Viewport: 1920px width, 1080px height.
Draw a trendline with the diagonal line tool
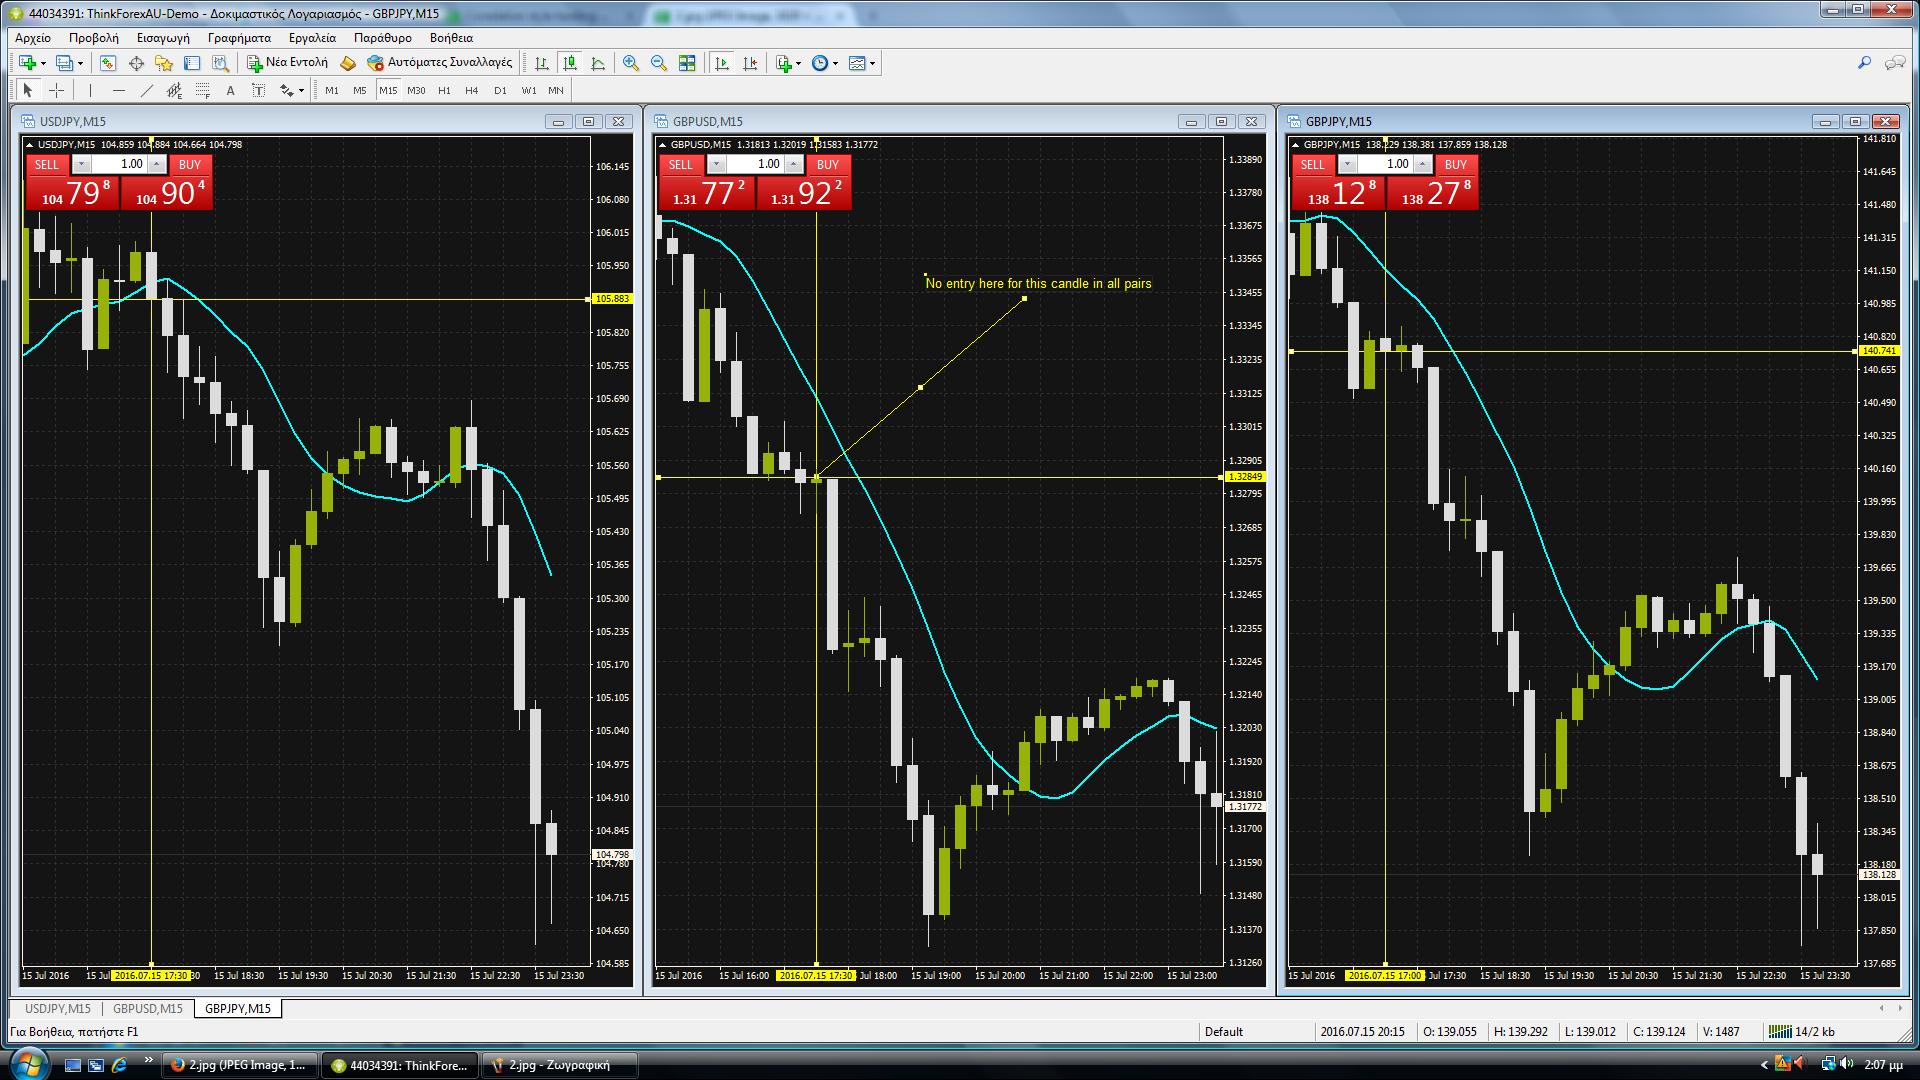(146, 90)
